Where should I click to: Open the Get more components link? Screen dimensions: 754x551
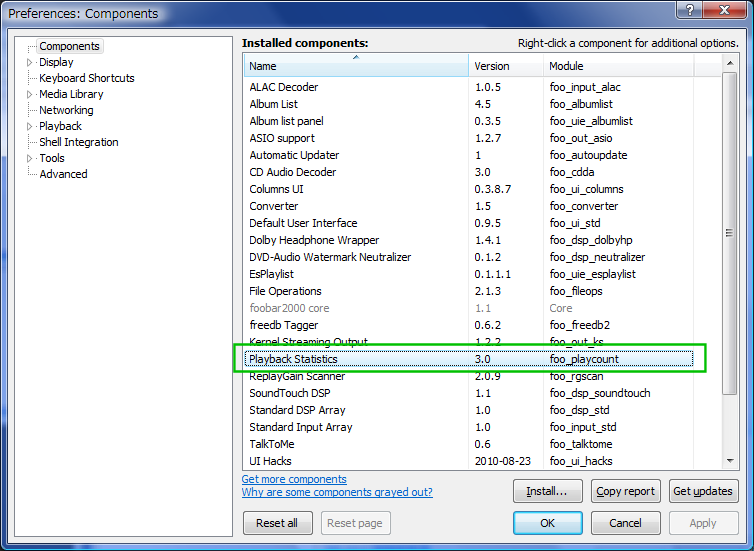click(x=294, y=479)
